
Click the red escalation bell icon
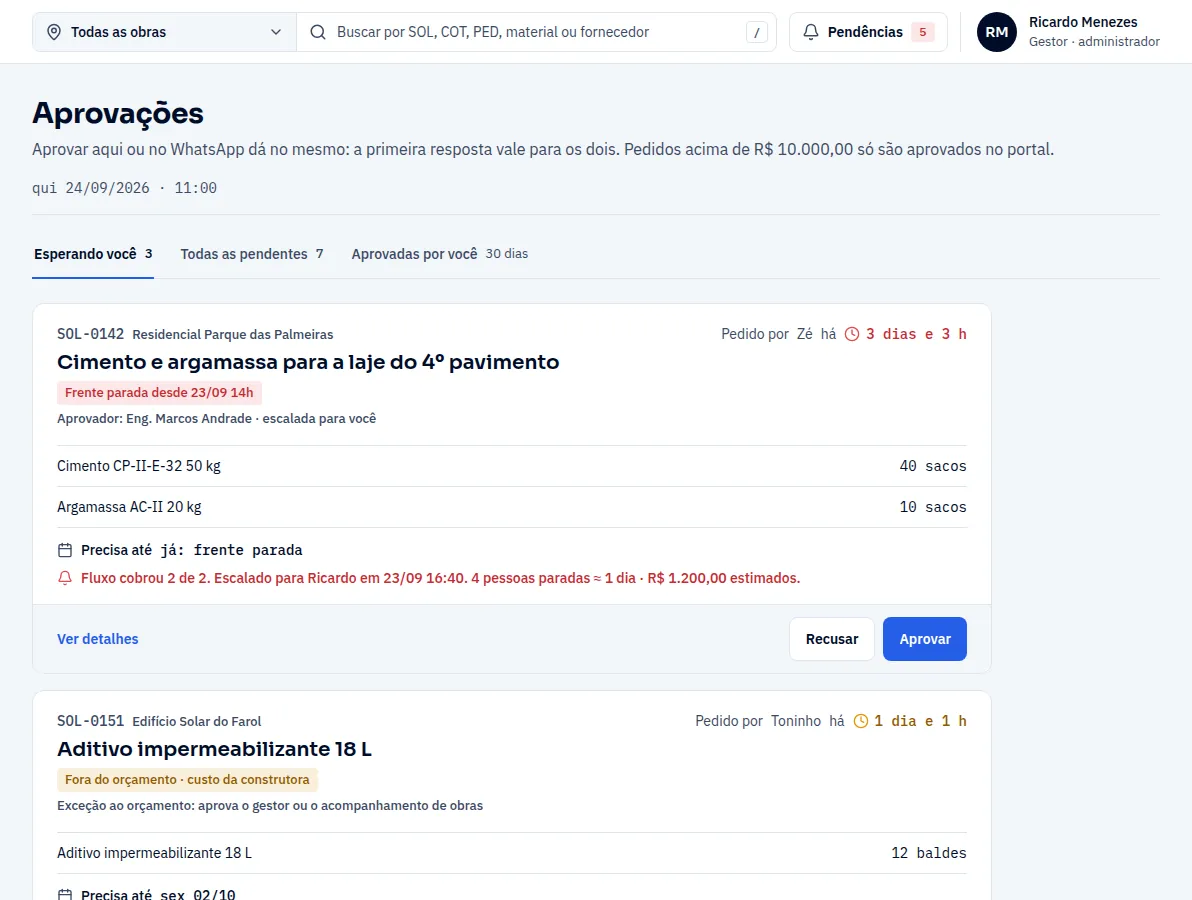click(x=65, y=578)
